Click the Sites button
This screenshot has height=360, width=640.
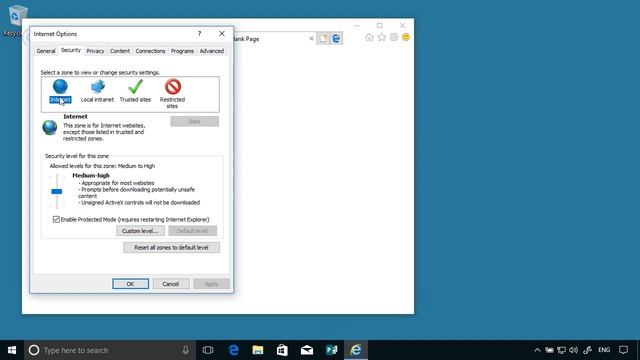194,122
